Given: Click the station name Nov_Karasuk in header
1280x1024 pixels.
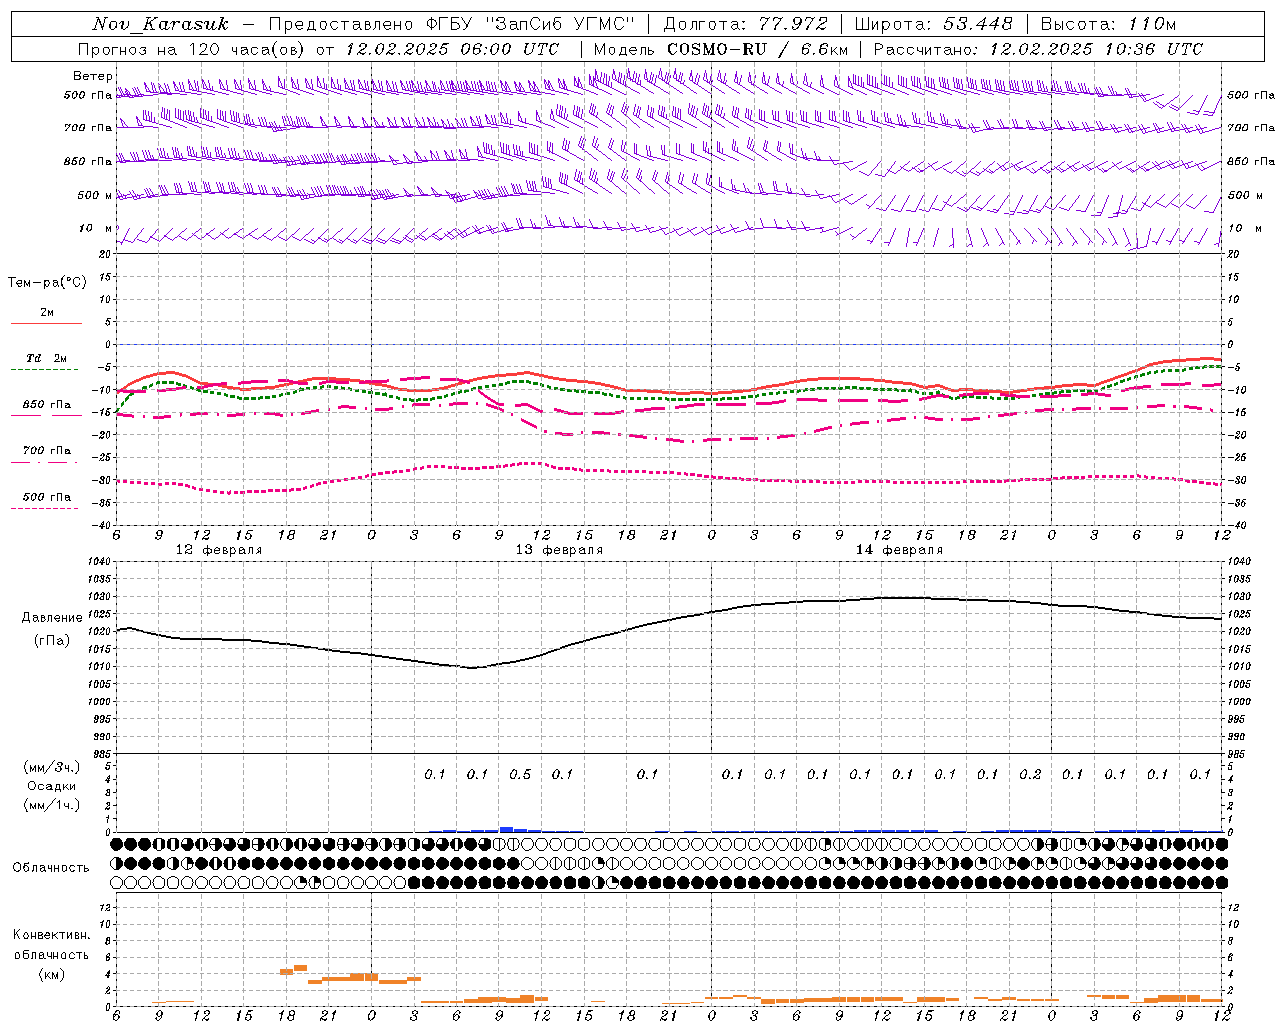Looking at the screenshot, I should click(x=160, y=24).
